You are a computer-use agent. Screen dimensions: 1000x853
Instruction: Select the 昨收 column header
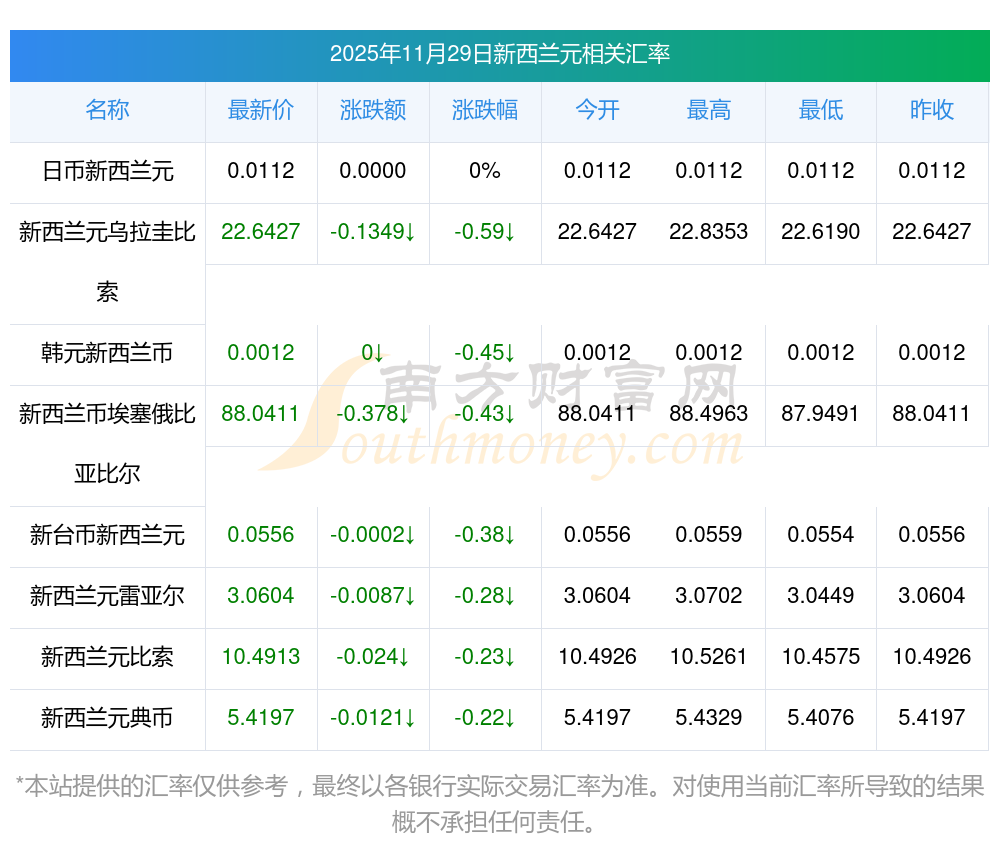click(931, 110)
